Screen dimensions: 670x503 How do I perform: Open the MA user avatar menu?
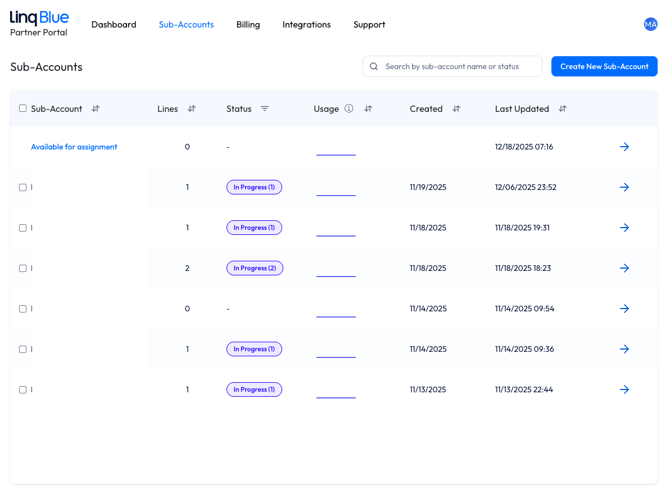click(x=650, y=24)
